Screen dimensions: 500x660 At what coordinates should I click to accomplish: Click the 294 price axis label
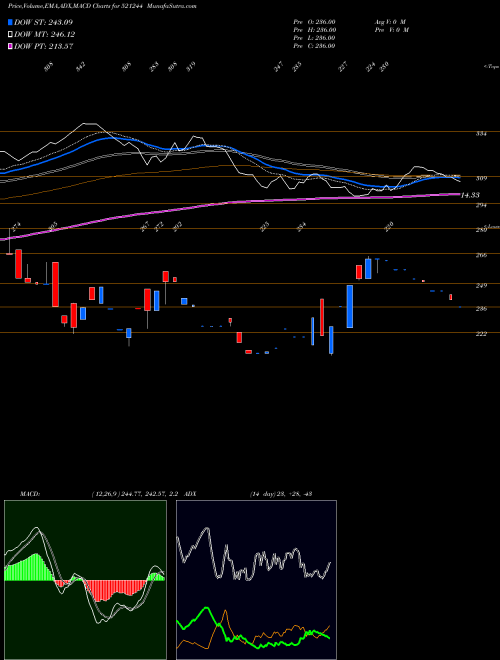[481, 205]
